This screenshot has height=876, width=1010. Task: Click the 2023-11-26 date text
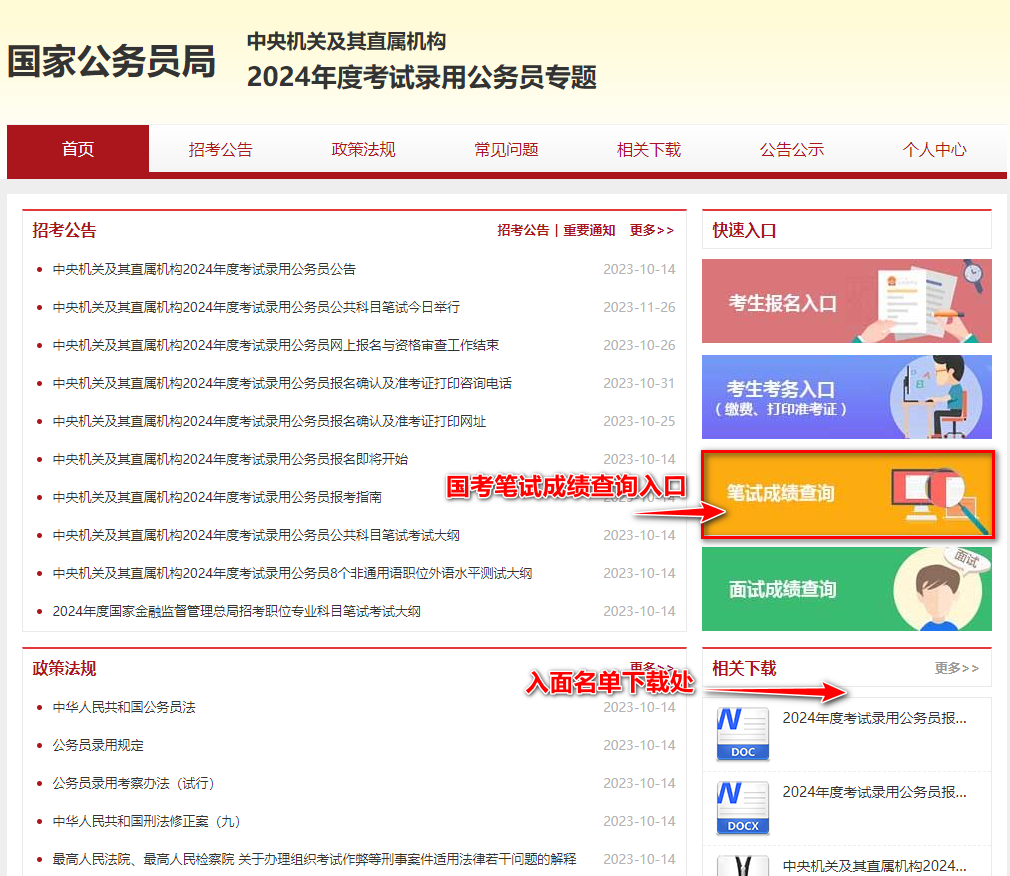tap(639, 307)
